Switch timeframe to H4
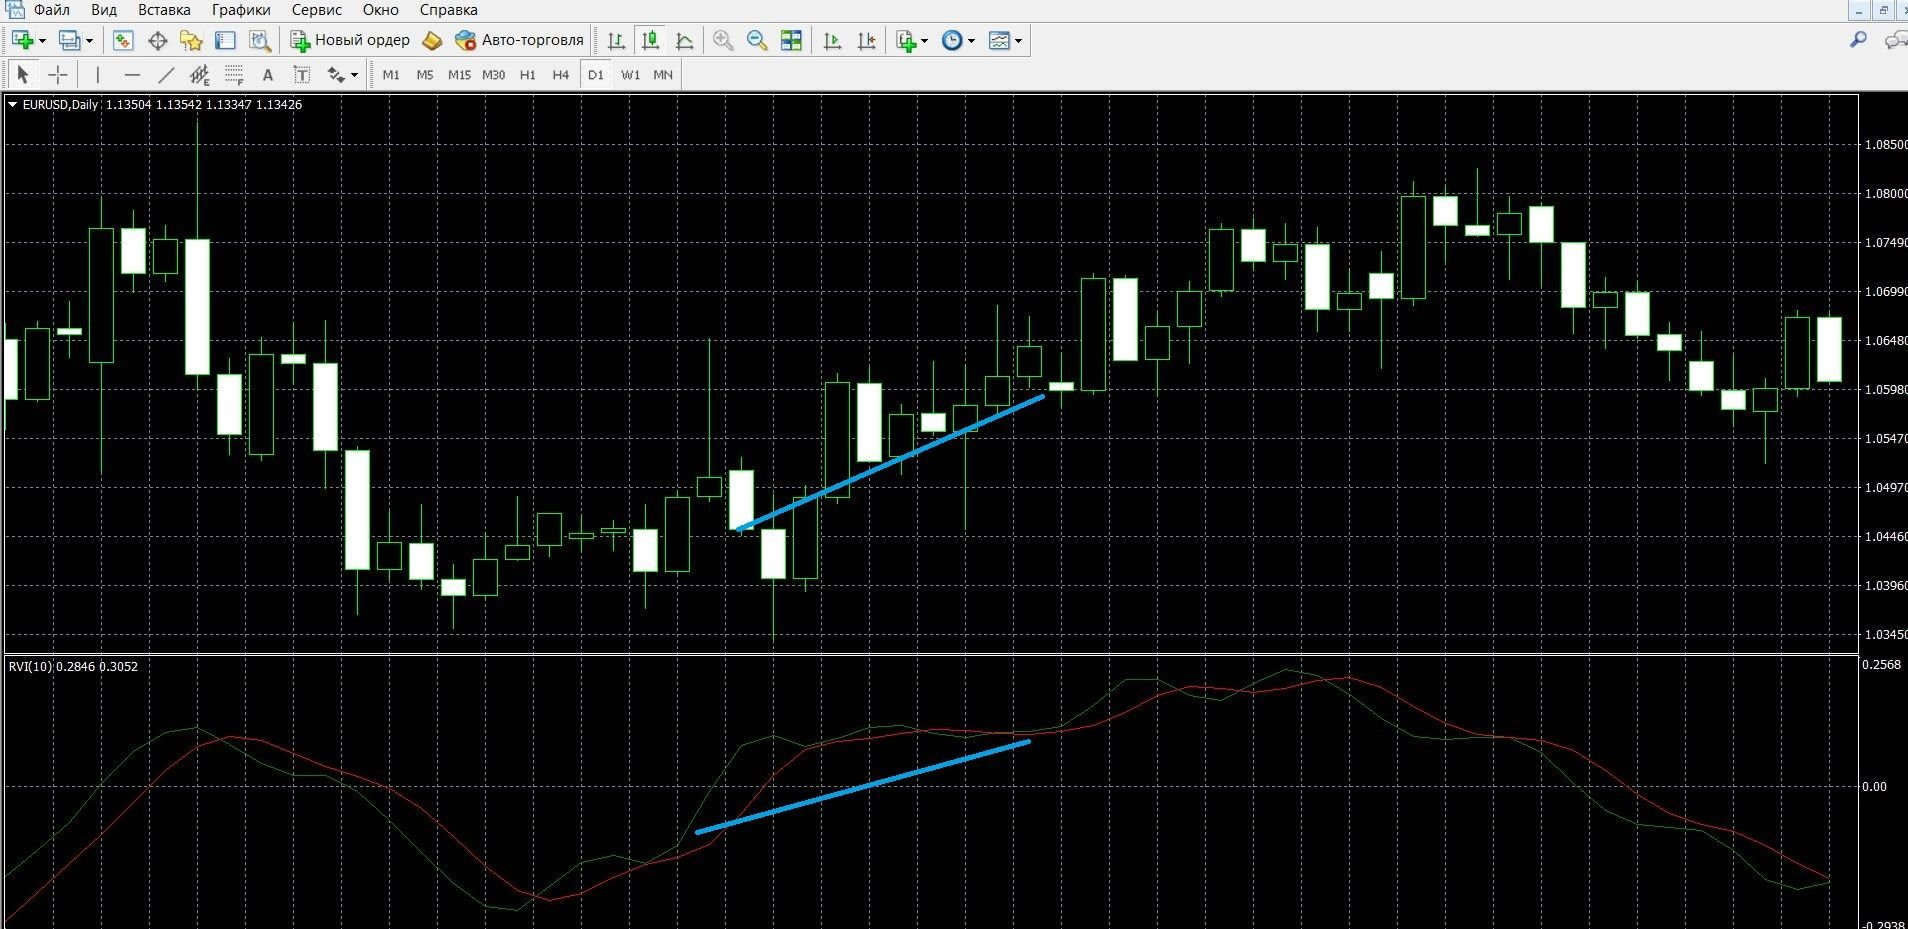Screen dimensions: 1908x929 (x=561, y=75)
